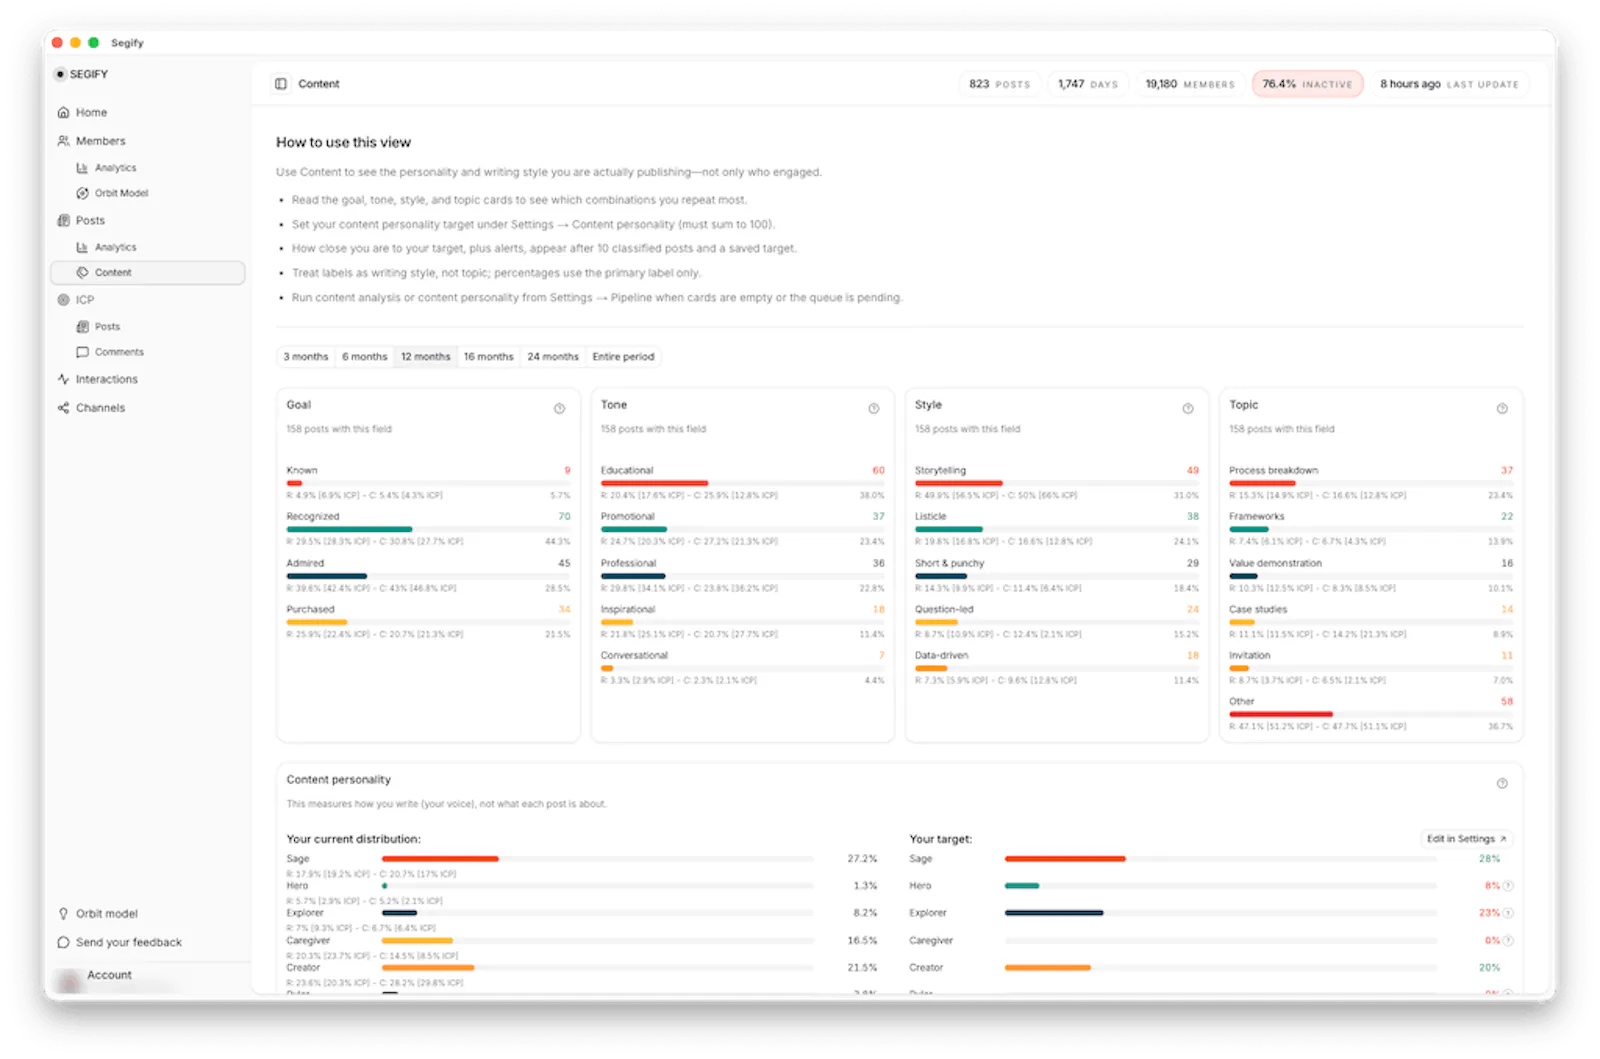Click the 76.4% inactive badge
The width and height of the screenshot is (1600, 1059).
coord(1307,84)
